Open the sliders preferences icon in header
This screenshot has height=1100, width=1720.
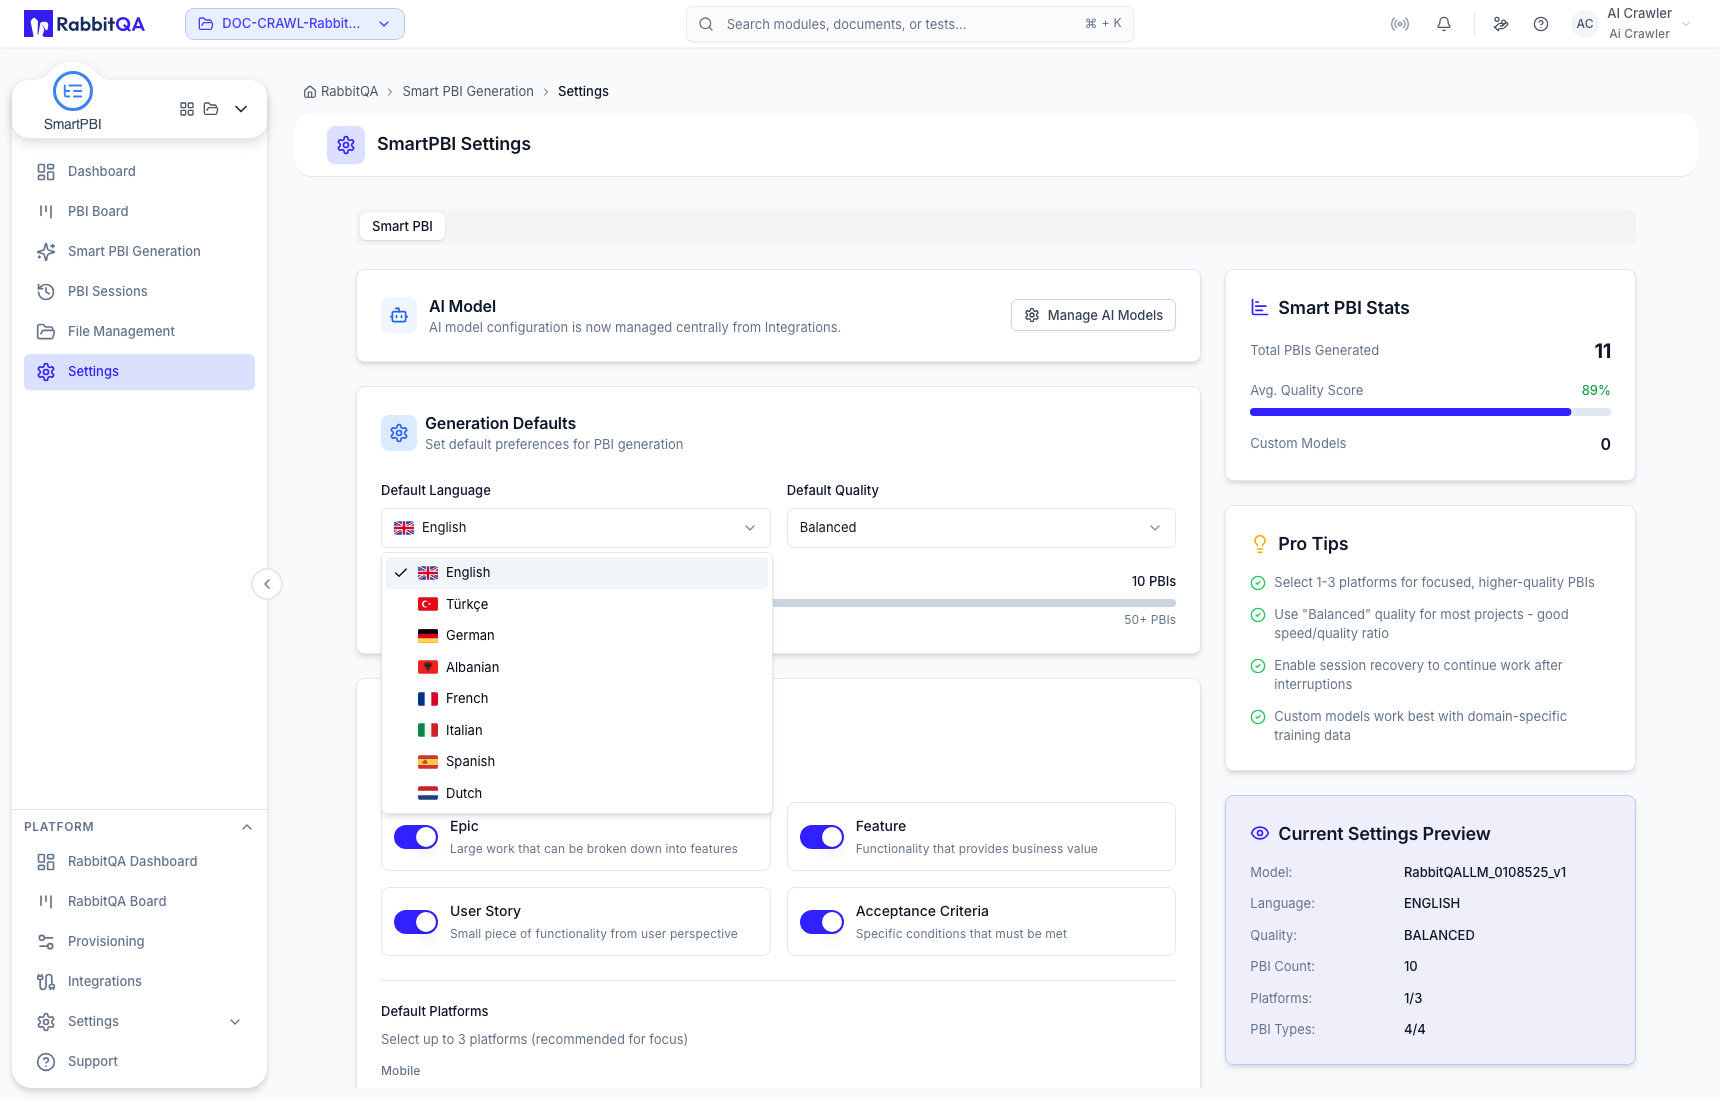(1501, 24)
